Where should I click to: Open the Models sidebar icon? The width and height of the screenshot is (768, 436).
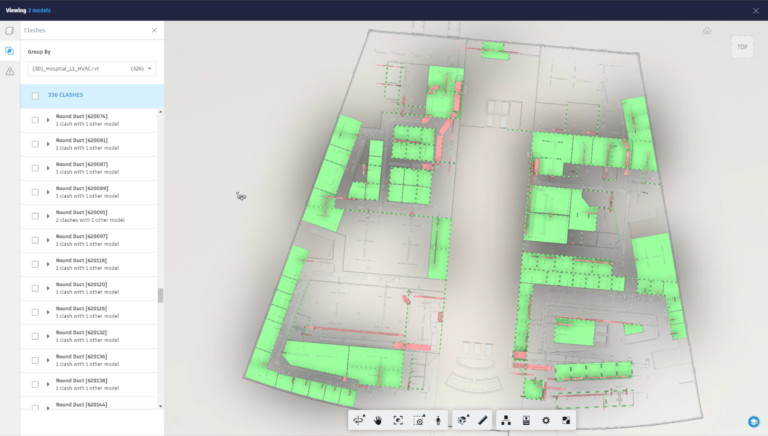[9, 31]
